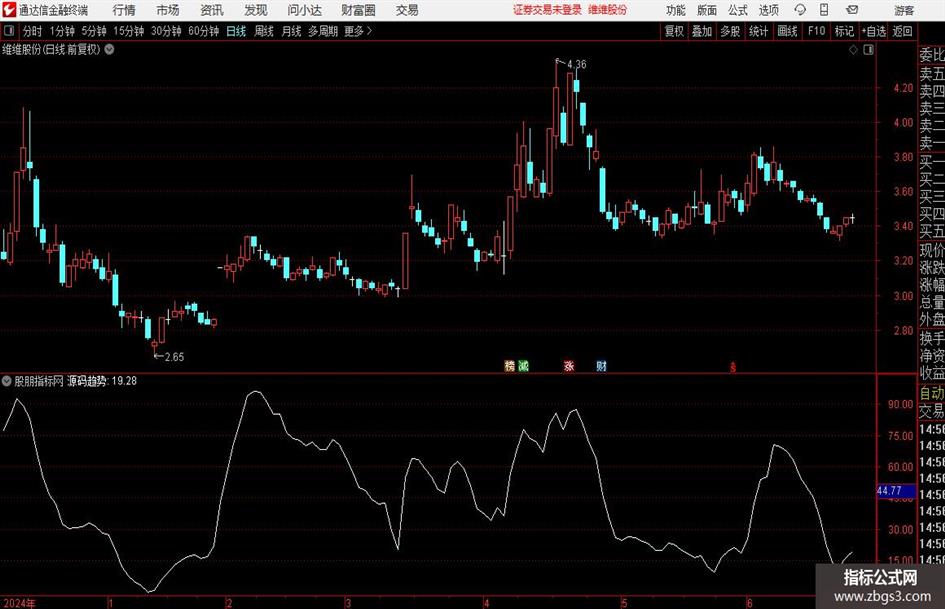Click the 画线 draw line button
The image size is (945, 609).
click(x=787, y=31)
